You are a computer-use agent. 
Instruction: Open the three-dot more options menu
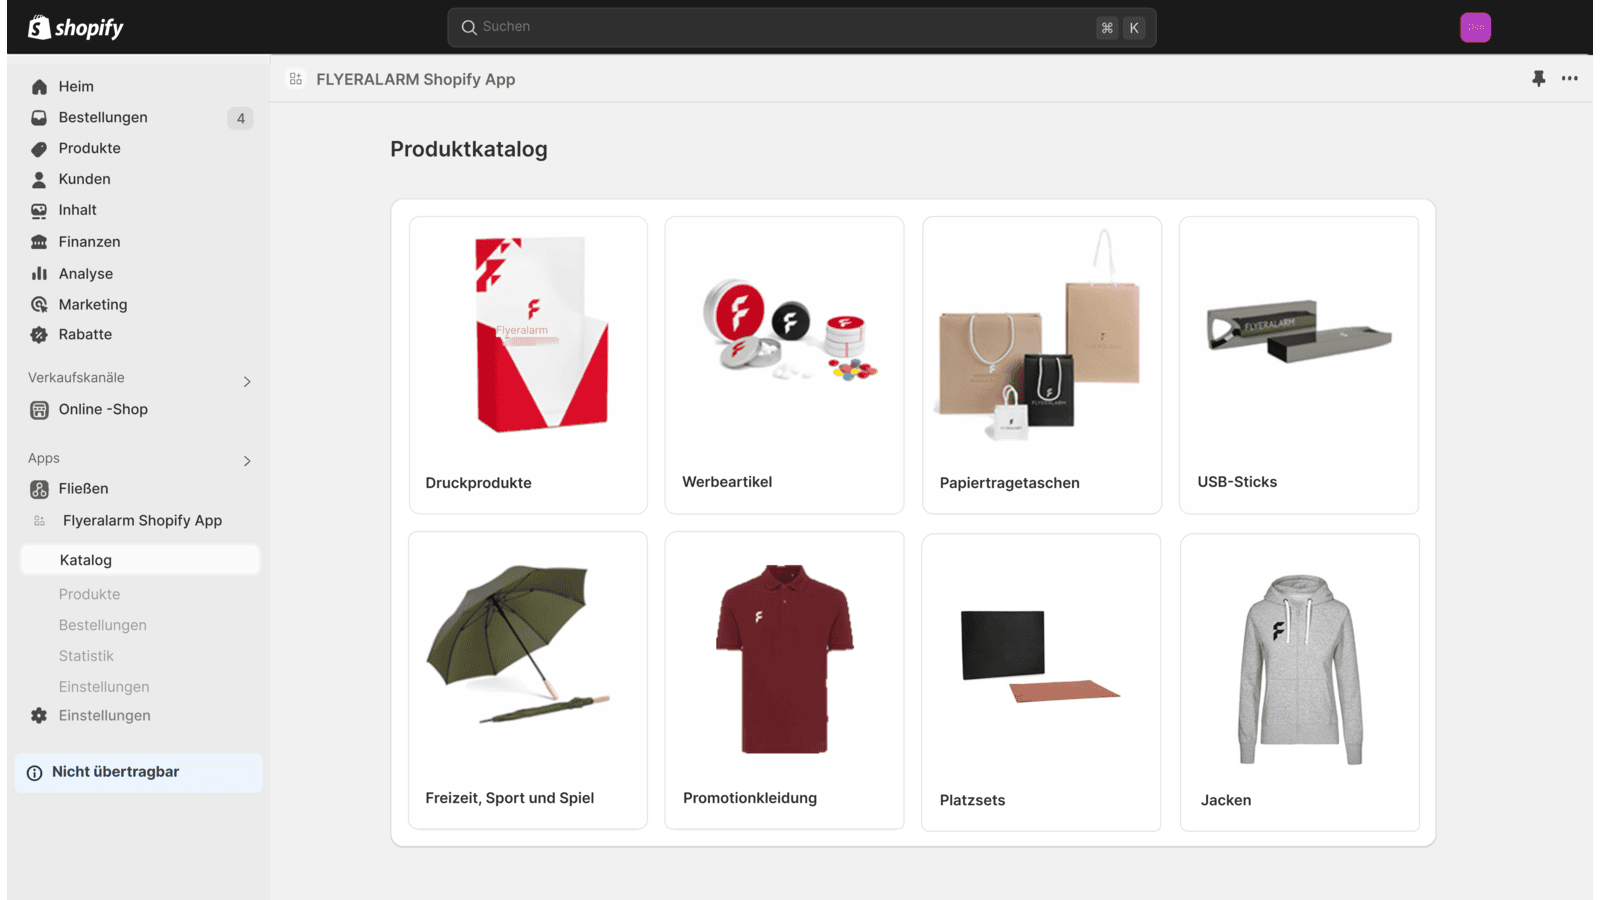[x=1570, y=78]
